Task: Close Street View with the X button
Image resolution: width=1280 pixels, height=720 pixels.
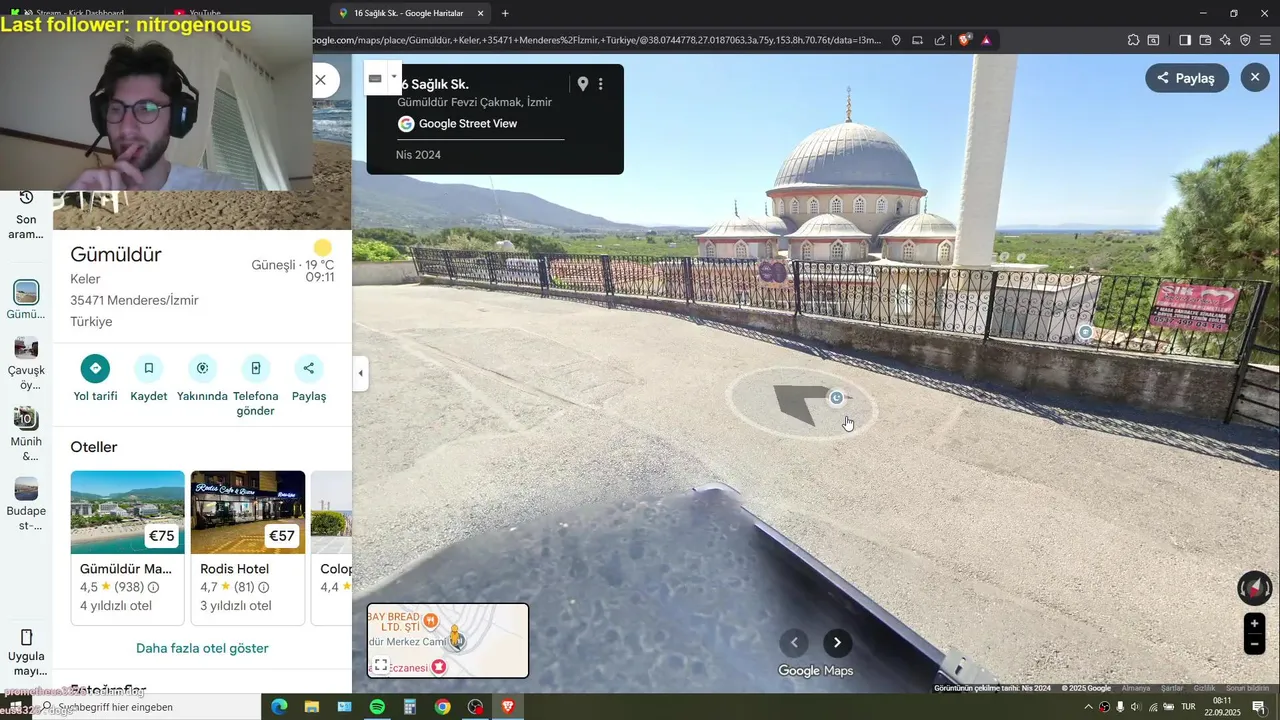Action: (1255, 77)
